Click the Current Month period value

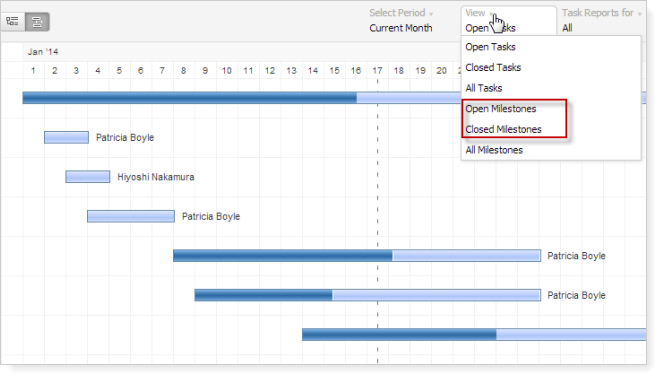(401, 28)
